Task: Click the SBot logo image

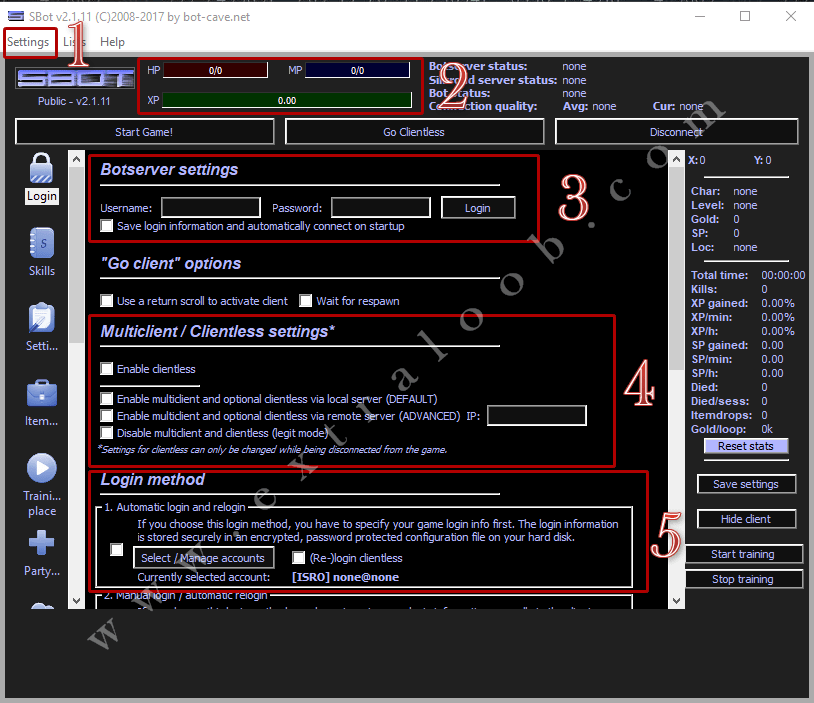Action: pos(75,78)
